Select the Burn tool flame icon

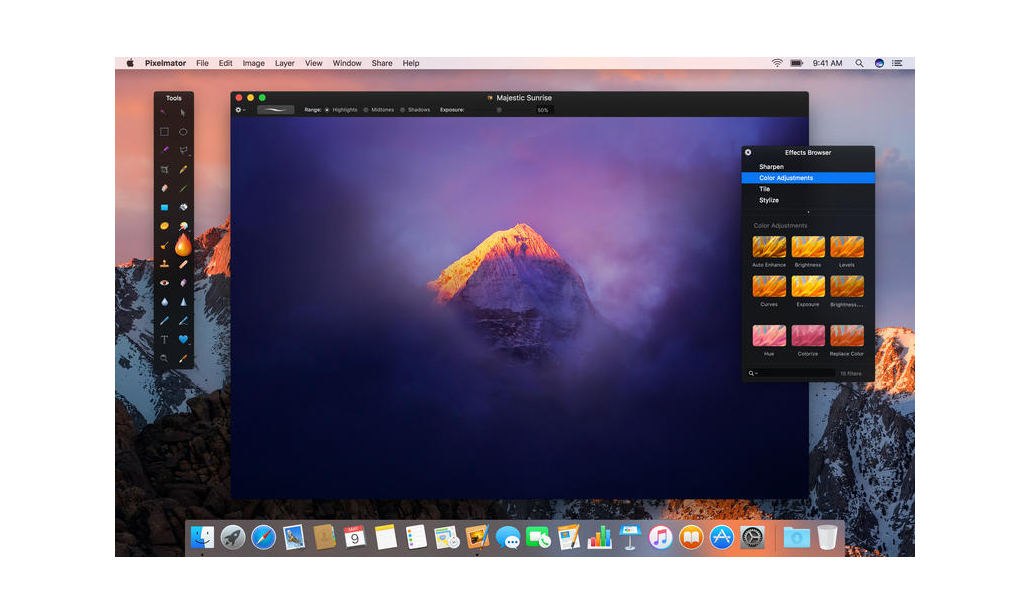click(x=183, y=245)
